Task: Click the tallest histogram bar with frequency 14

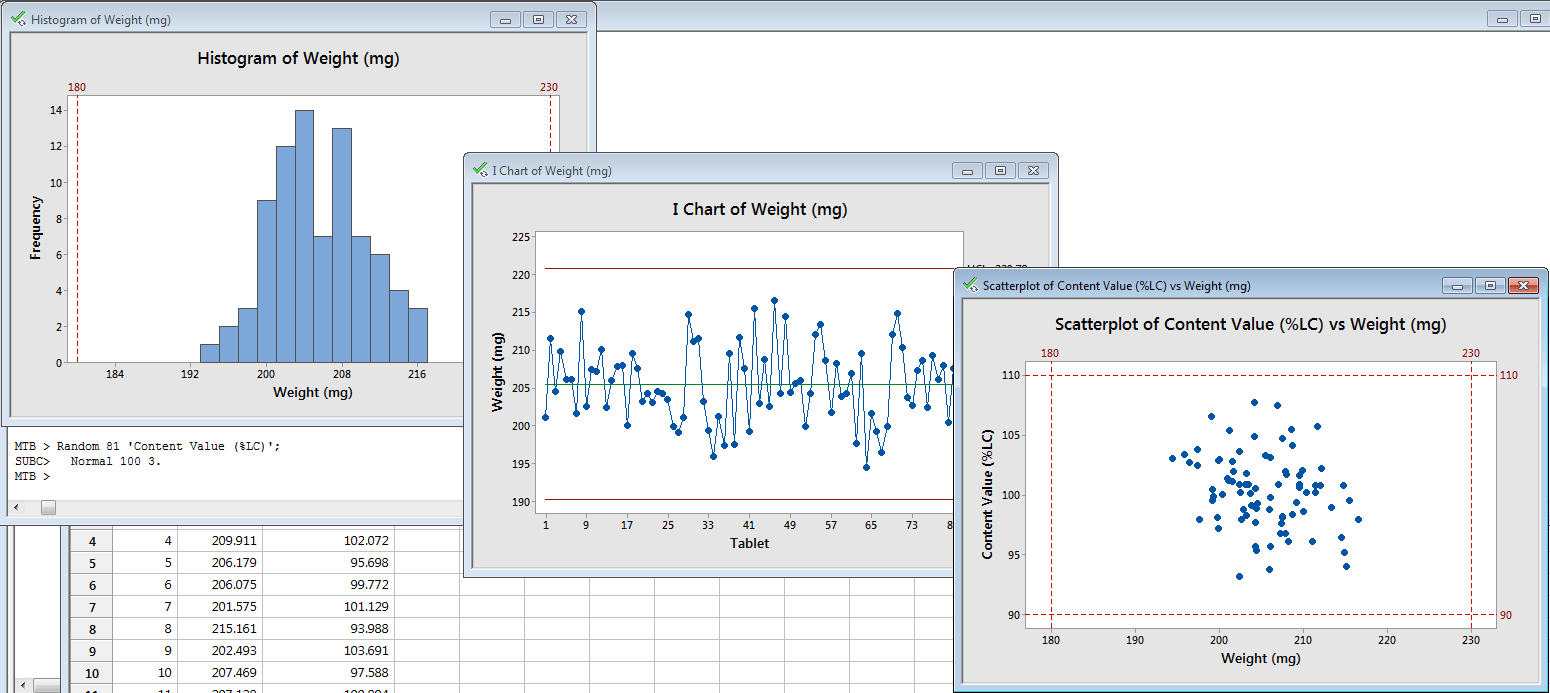Action: pyautogui.click(x=304, y=236)
